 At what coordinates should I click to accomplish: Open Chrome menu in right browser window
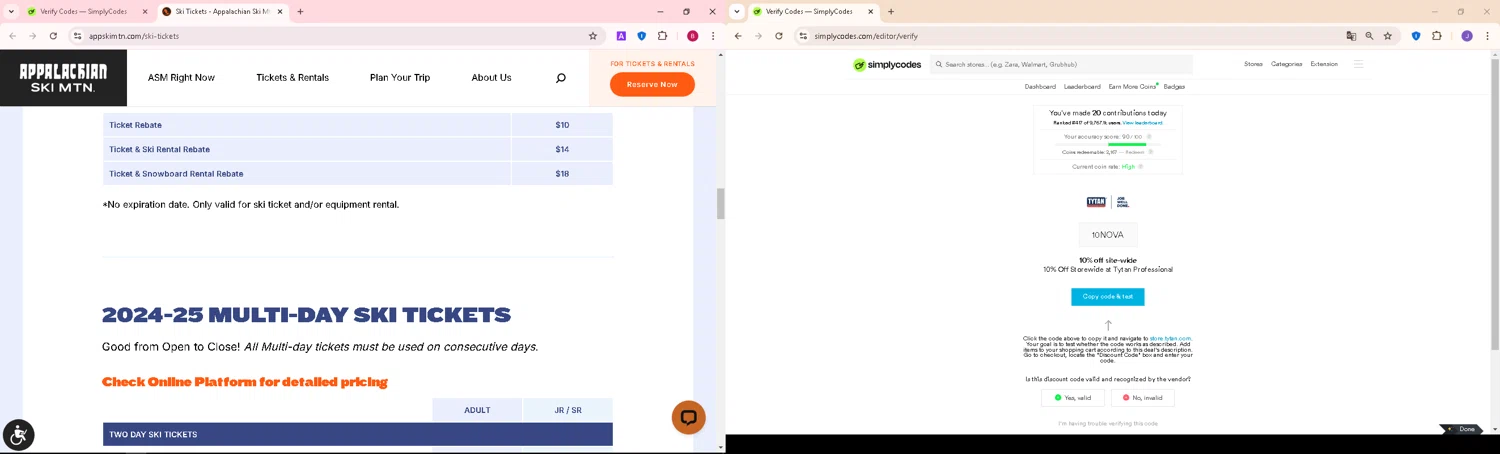[1488, 36]
